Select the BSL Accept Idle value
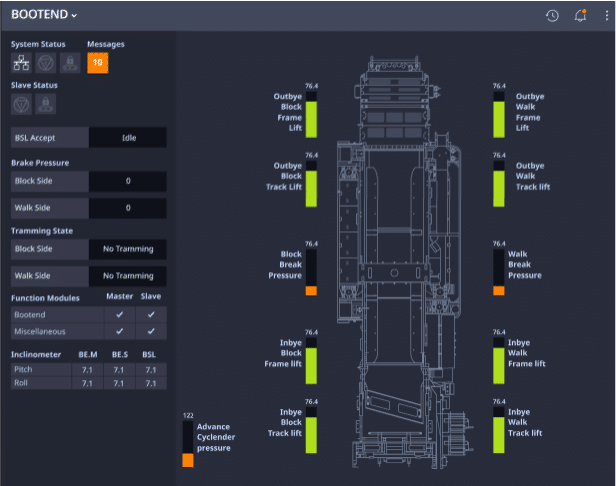 click(x=128, y=138)
